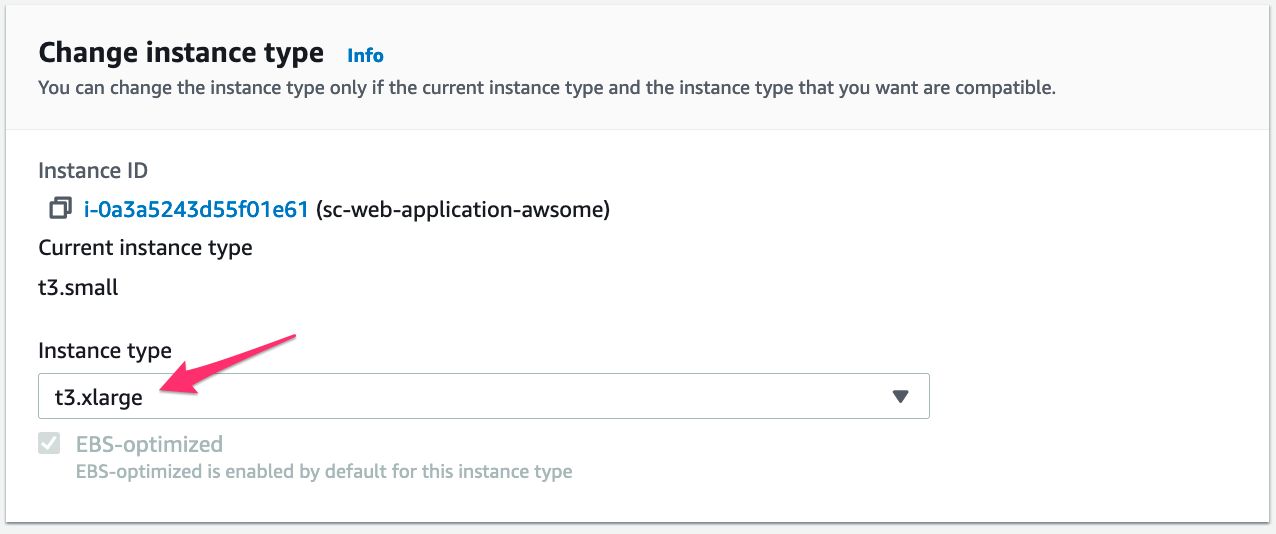
Task: Click the "Current instance type" label
Action: tap(145, 247)
